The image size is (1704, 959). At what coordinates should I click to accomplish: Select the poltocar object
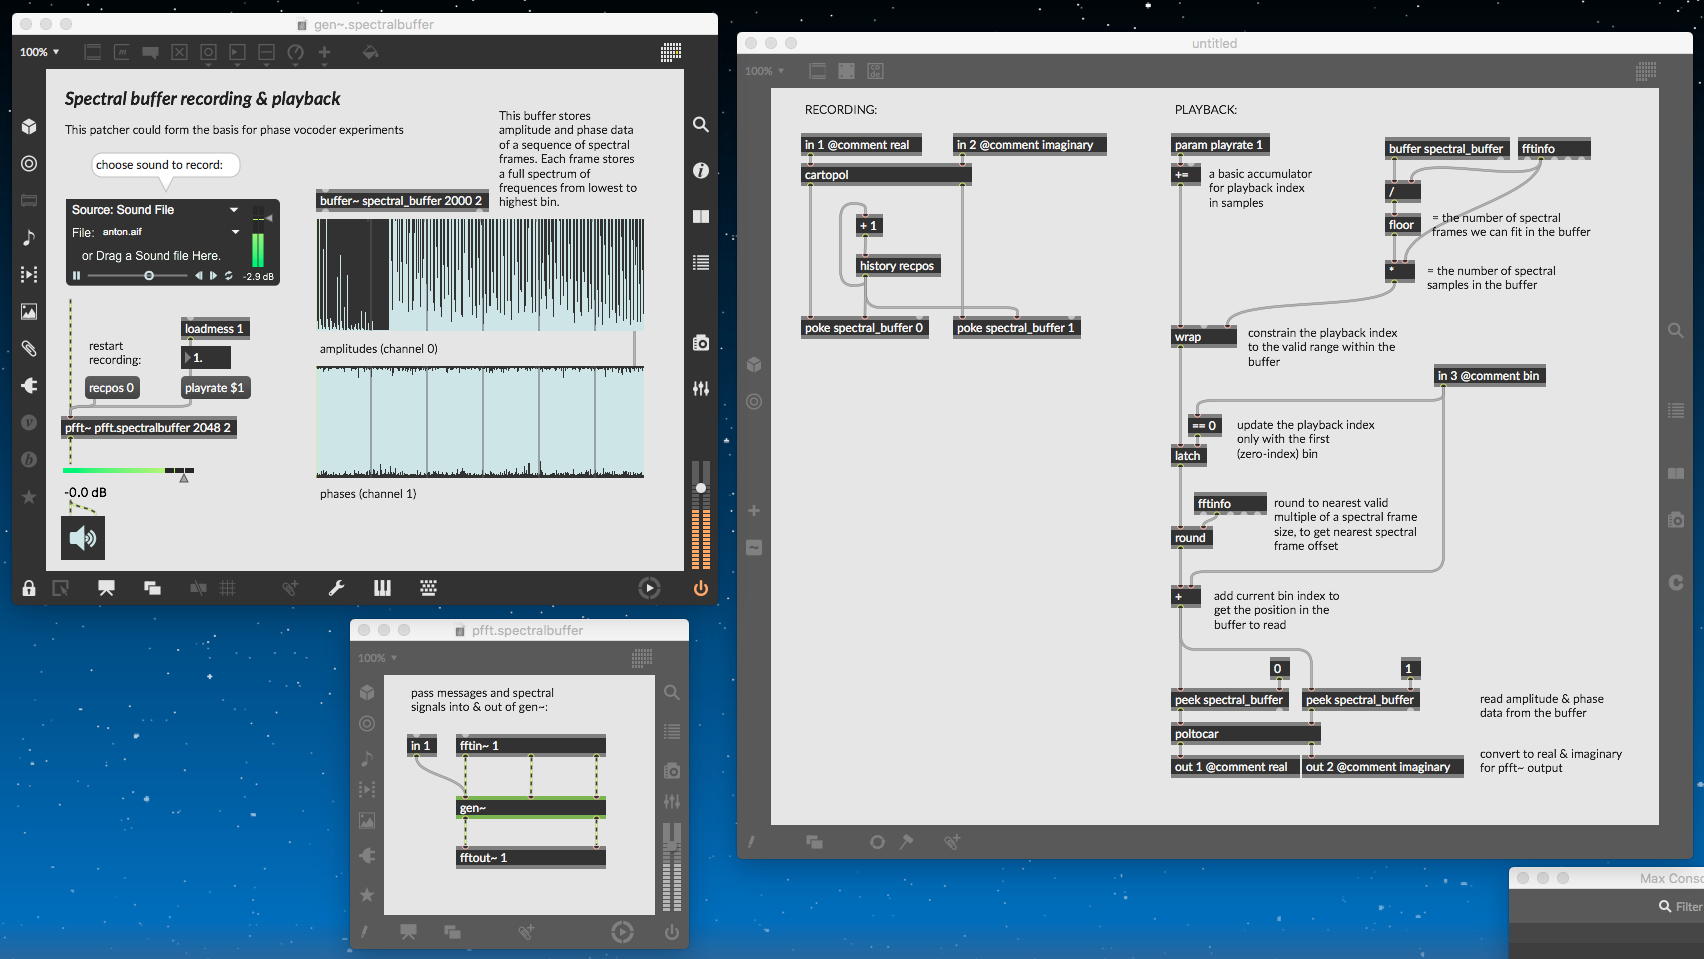1246,734
